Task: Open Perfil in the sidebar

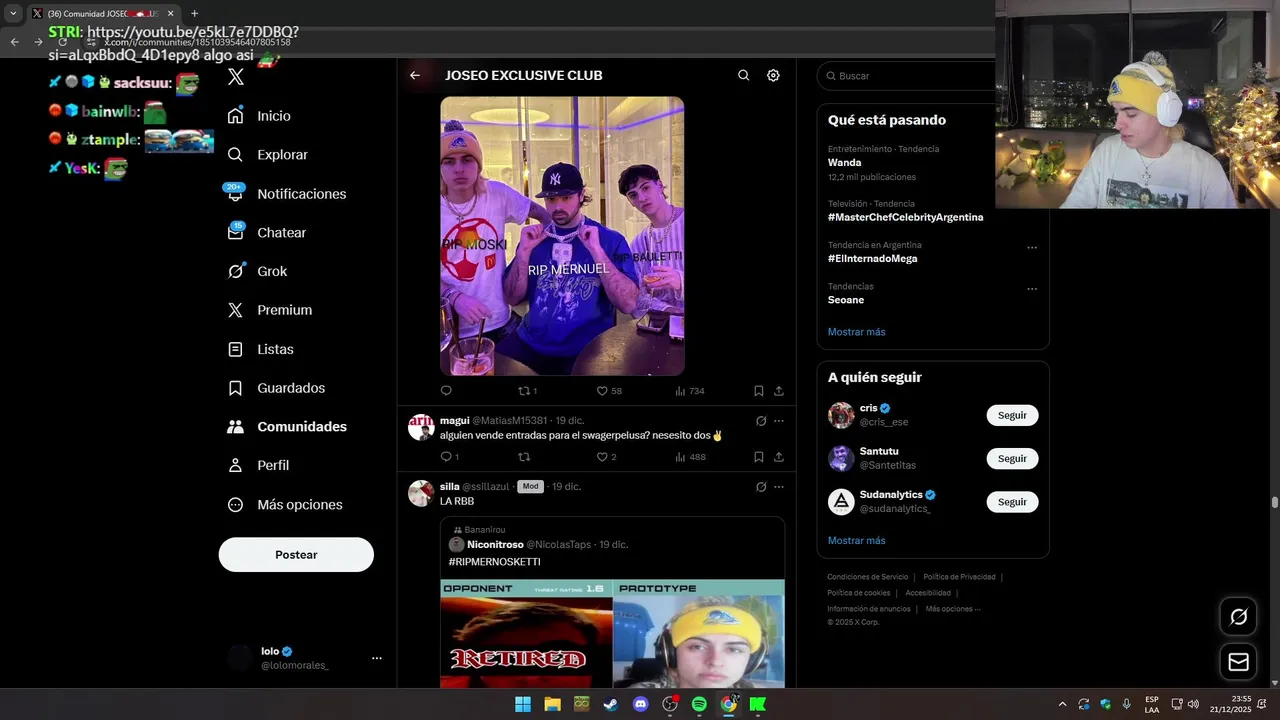Action: coord(259,466)
